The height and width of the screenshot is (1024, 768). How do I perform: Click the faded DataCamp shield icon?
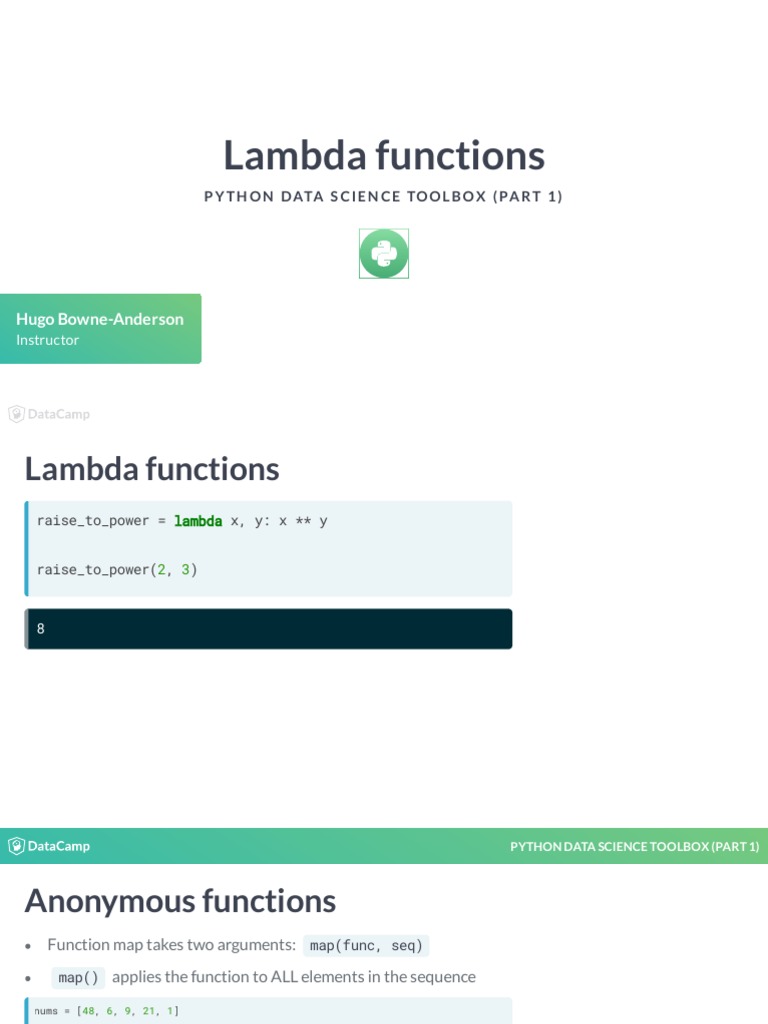16,414
